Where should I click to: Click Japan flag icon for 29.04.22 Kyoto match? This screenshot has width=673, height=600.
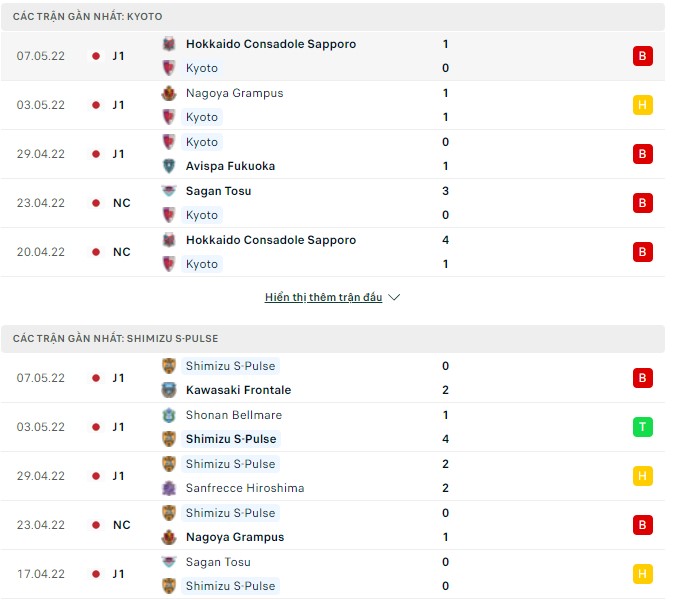tap(96, 154)
